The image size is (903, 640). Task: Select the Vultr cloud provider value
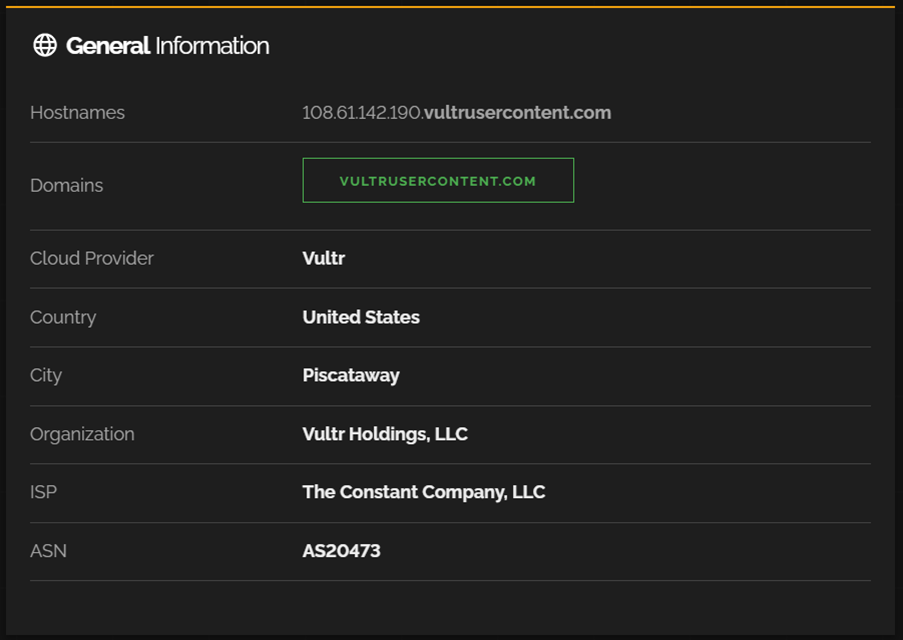point(323,258)
